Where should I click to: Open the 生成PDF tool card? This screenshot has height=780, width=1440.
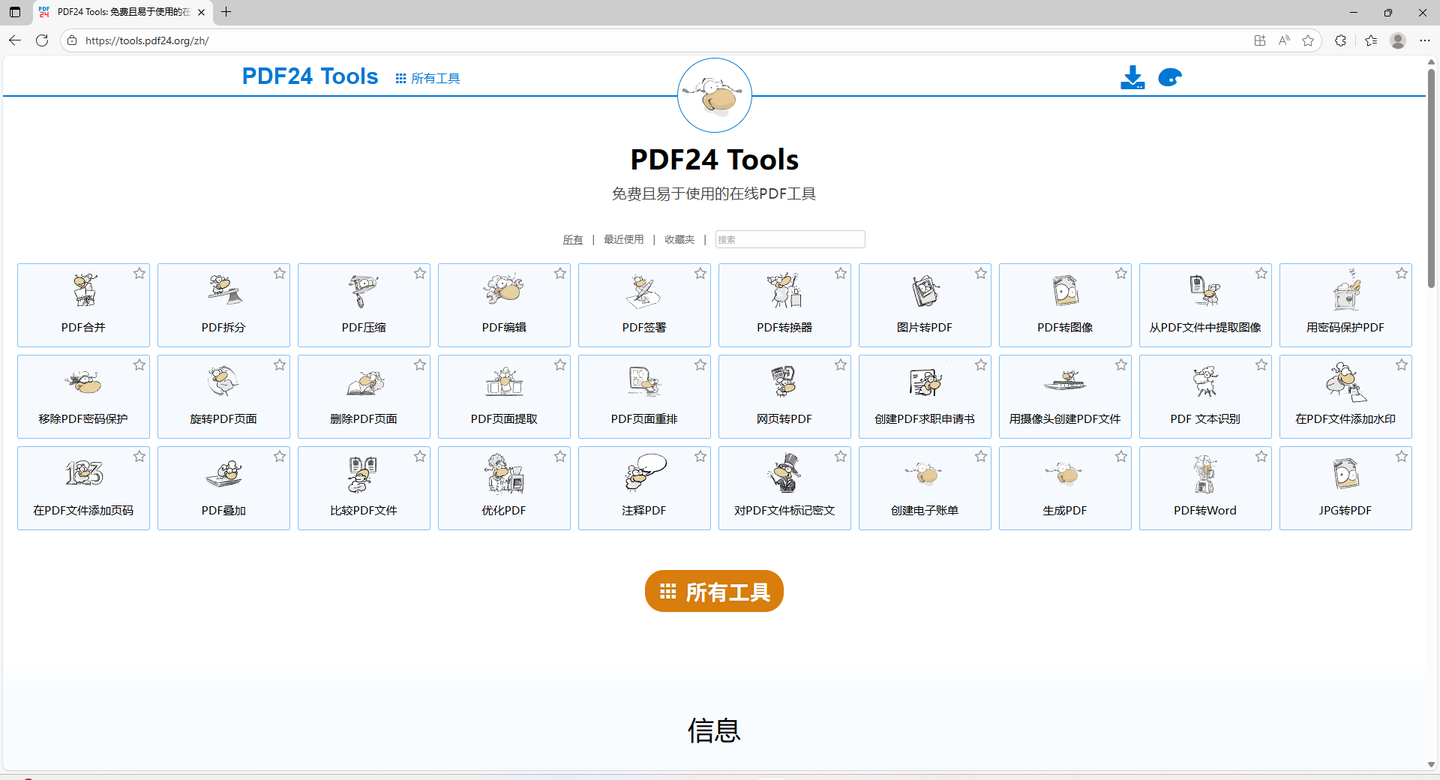[1065, 488]
